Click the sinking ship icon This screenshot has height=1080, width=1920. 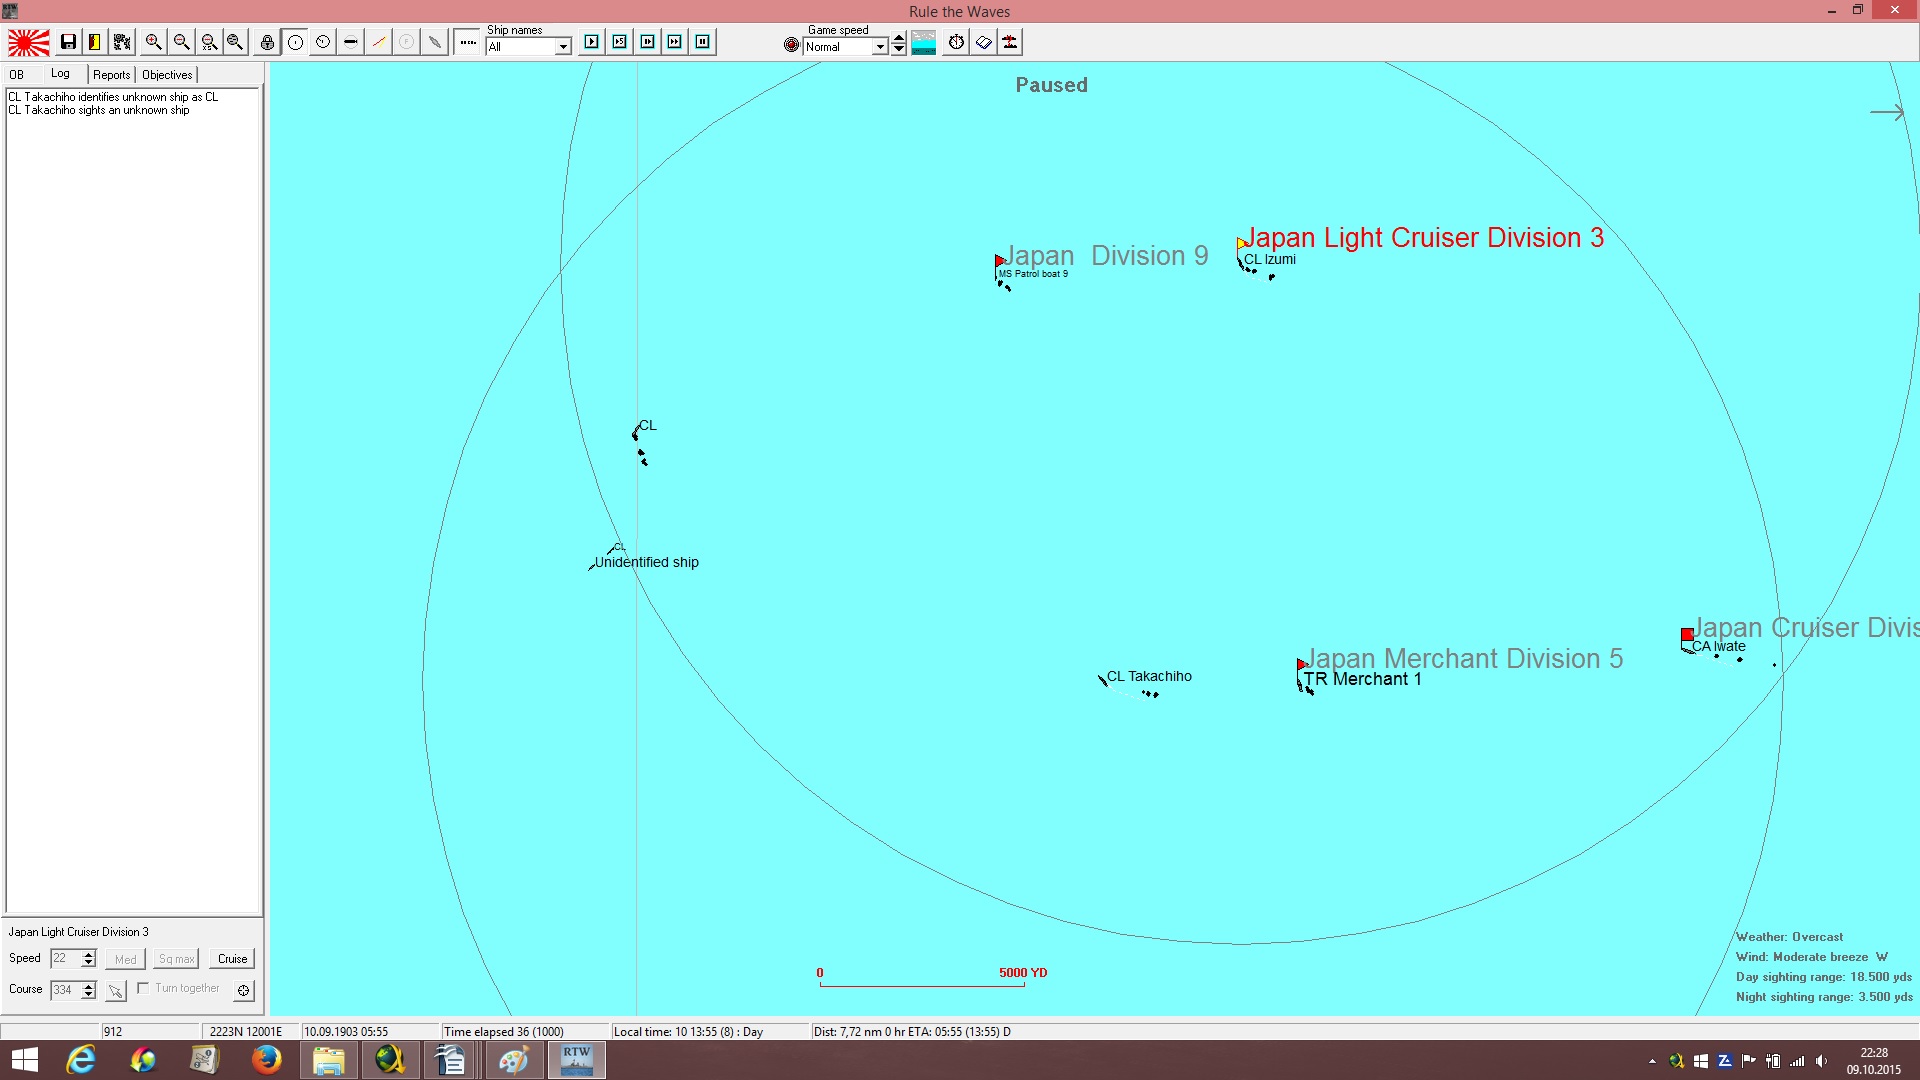click(x=1011, y=42)
